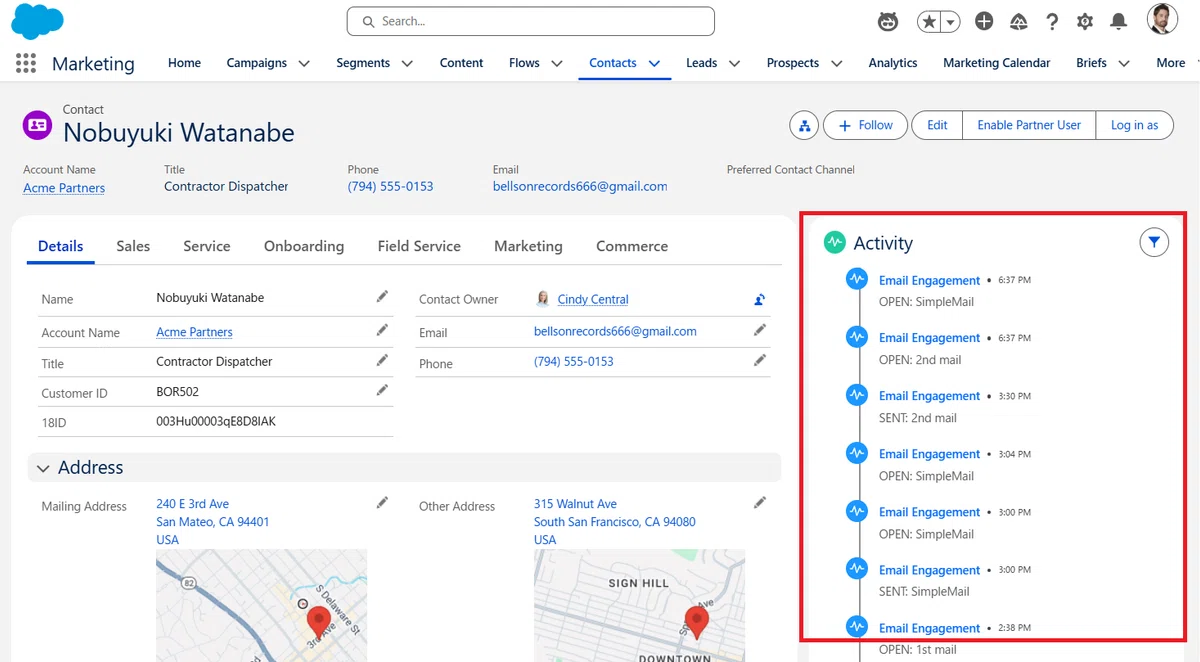Image resolution: width=1200 pixels, height=662 pixels.
Task: Edit the Account Name pencil icon
Action: pyautogui.click(x=382, y=330)
